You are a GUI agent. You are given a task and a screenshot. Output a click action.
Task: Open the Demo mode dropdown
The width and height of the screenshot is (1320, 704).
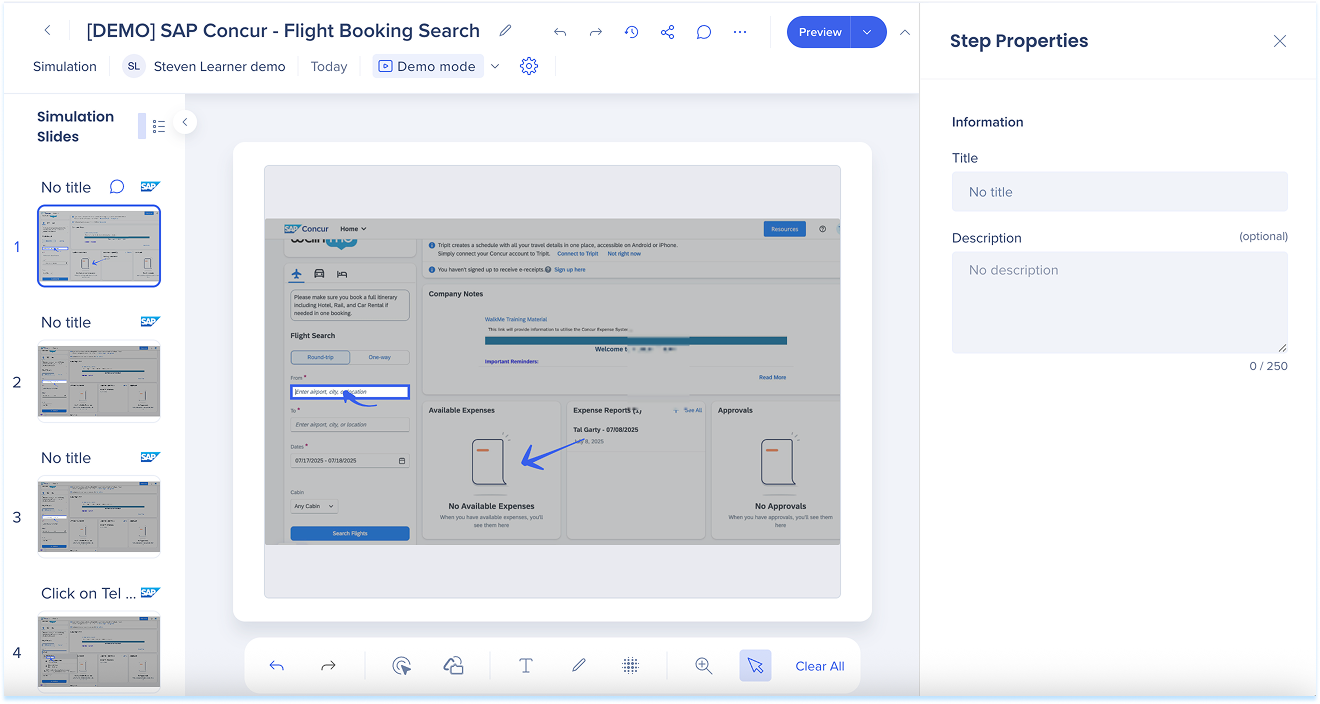coord(494,66)
